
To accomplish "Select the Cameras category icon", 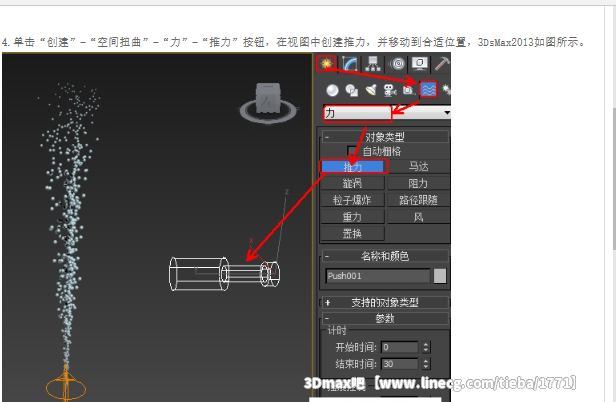I will pos(390,90).
